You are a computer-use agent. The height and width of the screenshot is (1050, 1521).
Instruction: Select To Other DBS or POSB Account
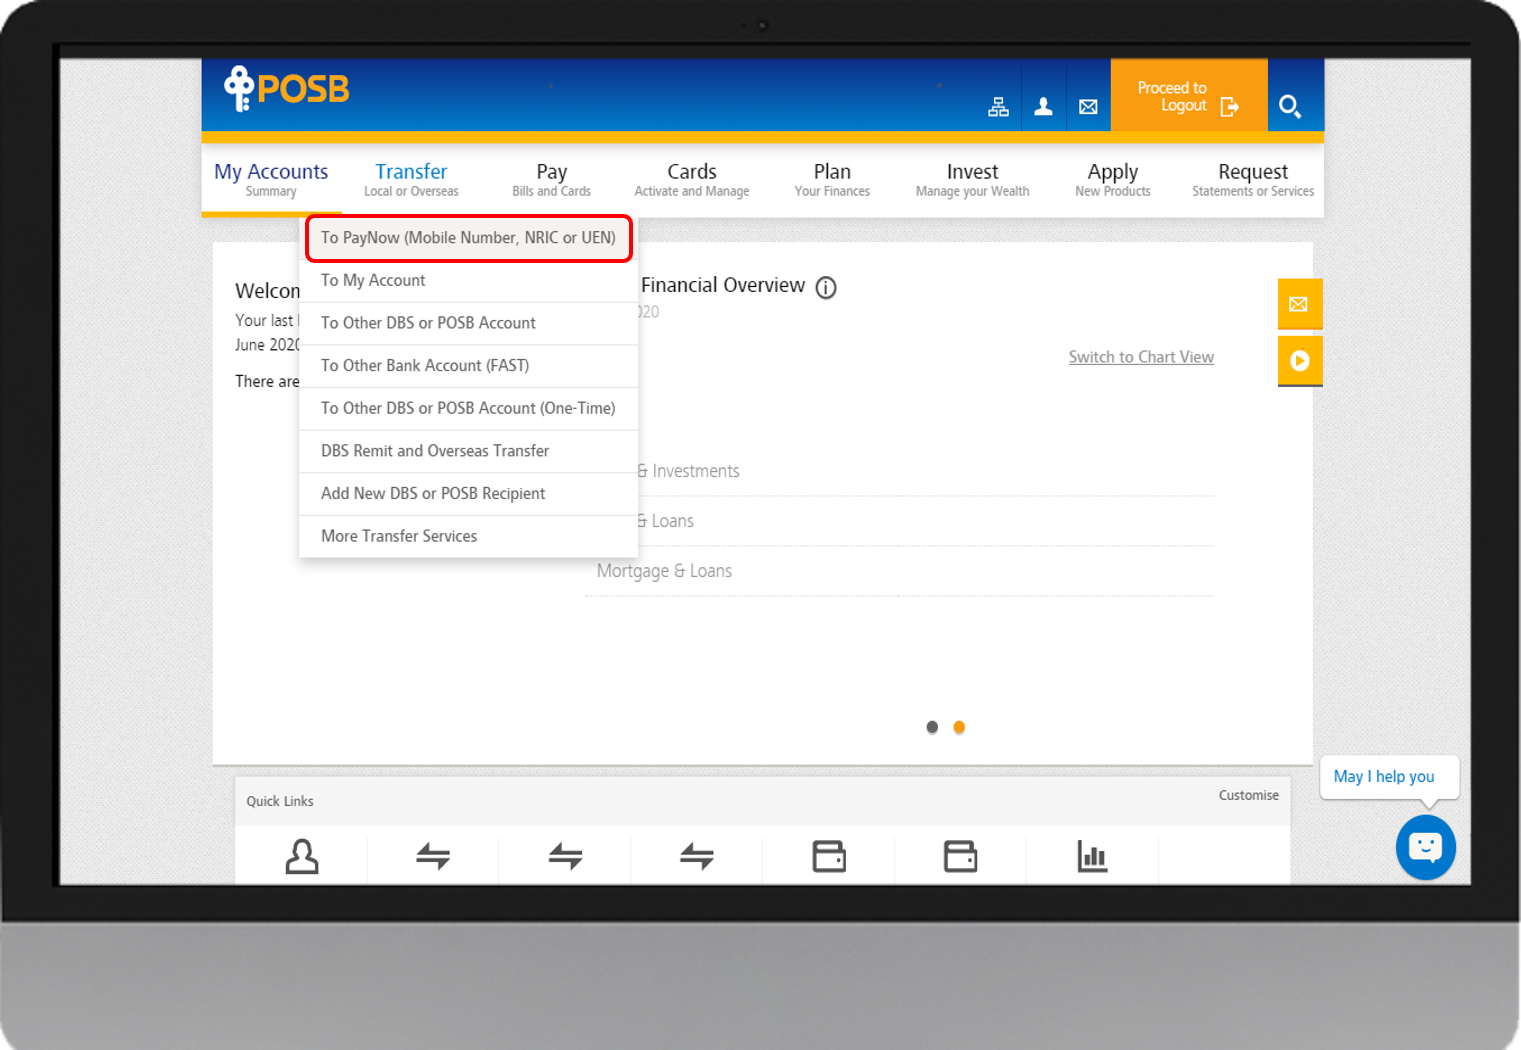coord(468,323)
